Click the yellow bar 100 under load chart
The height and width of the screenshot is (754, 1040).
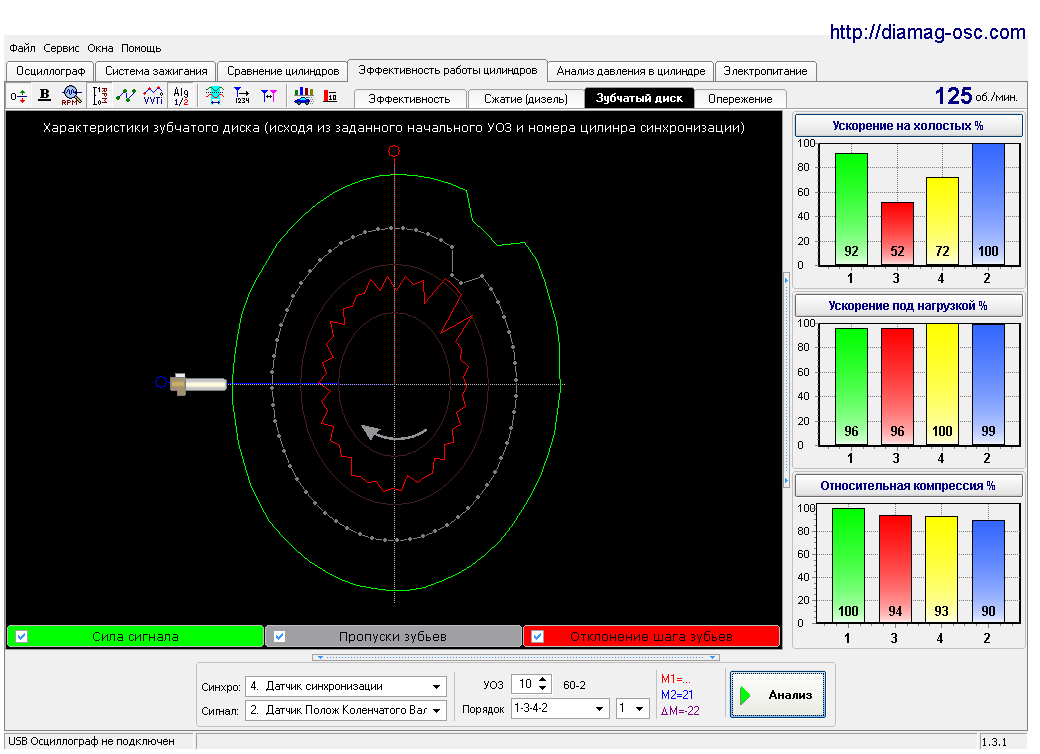942,384
